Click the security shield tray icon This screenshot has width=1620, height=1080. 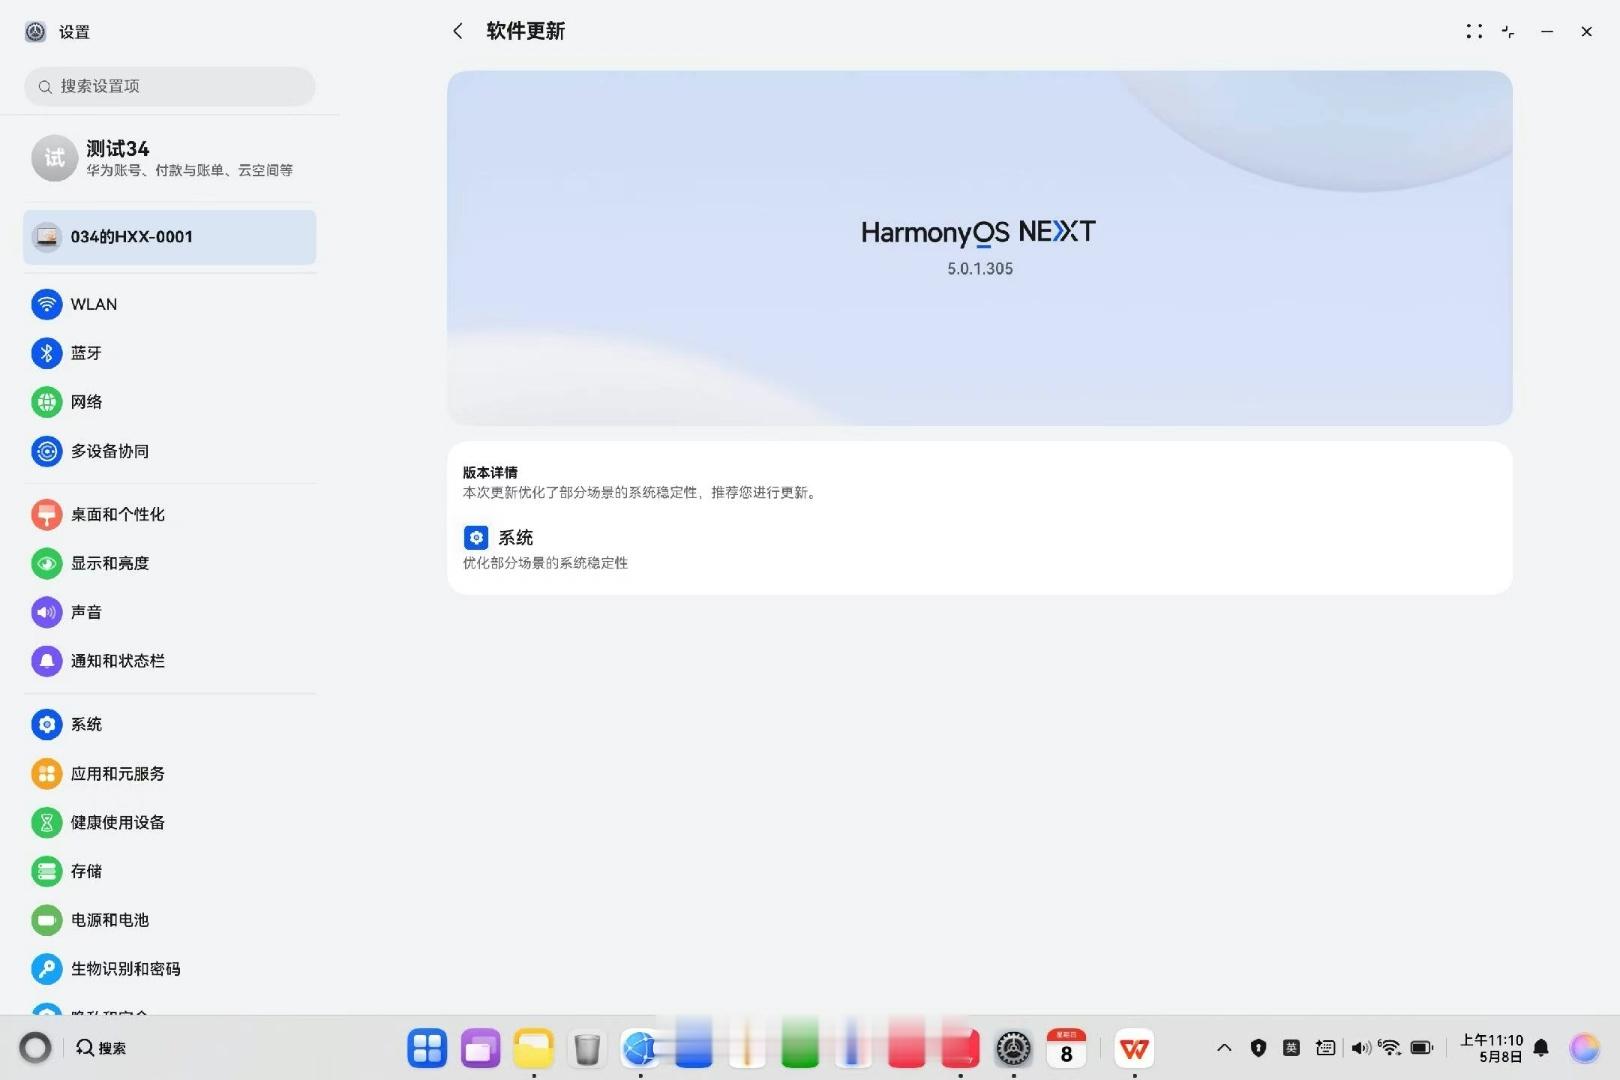click(x=1258, y=1048)
